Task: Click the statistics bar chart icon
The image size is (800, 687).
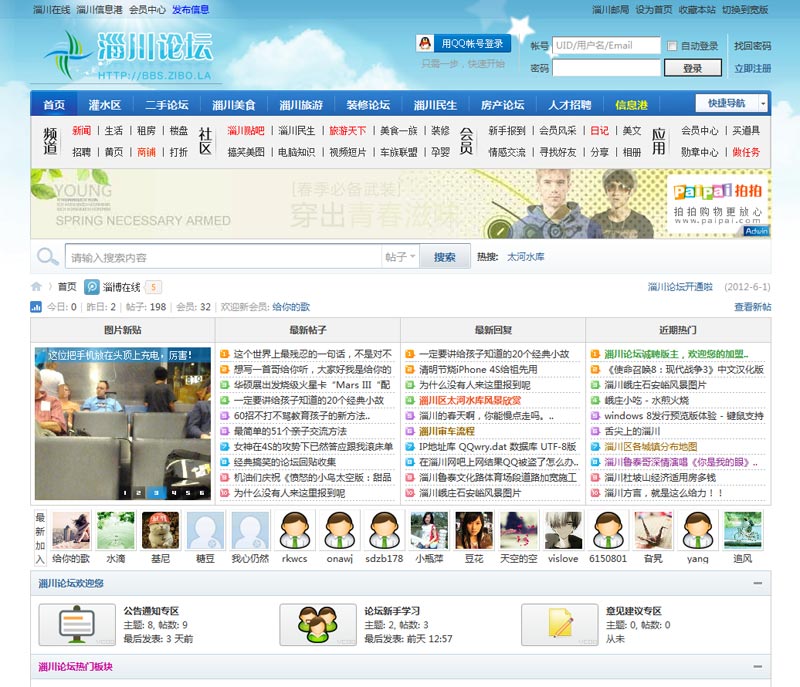Action: [36, 307]
